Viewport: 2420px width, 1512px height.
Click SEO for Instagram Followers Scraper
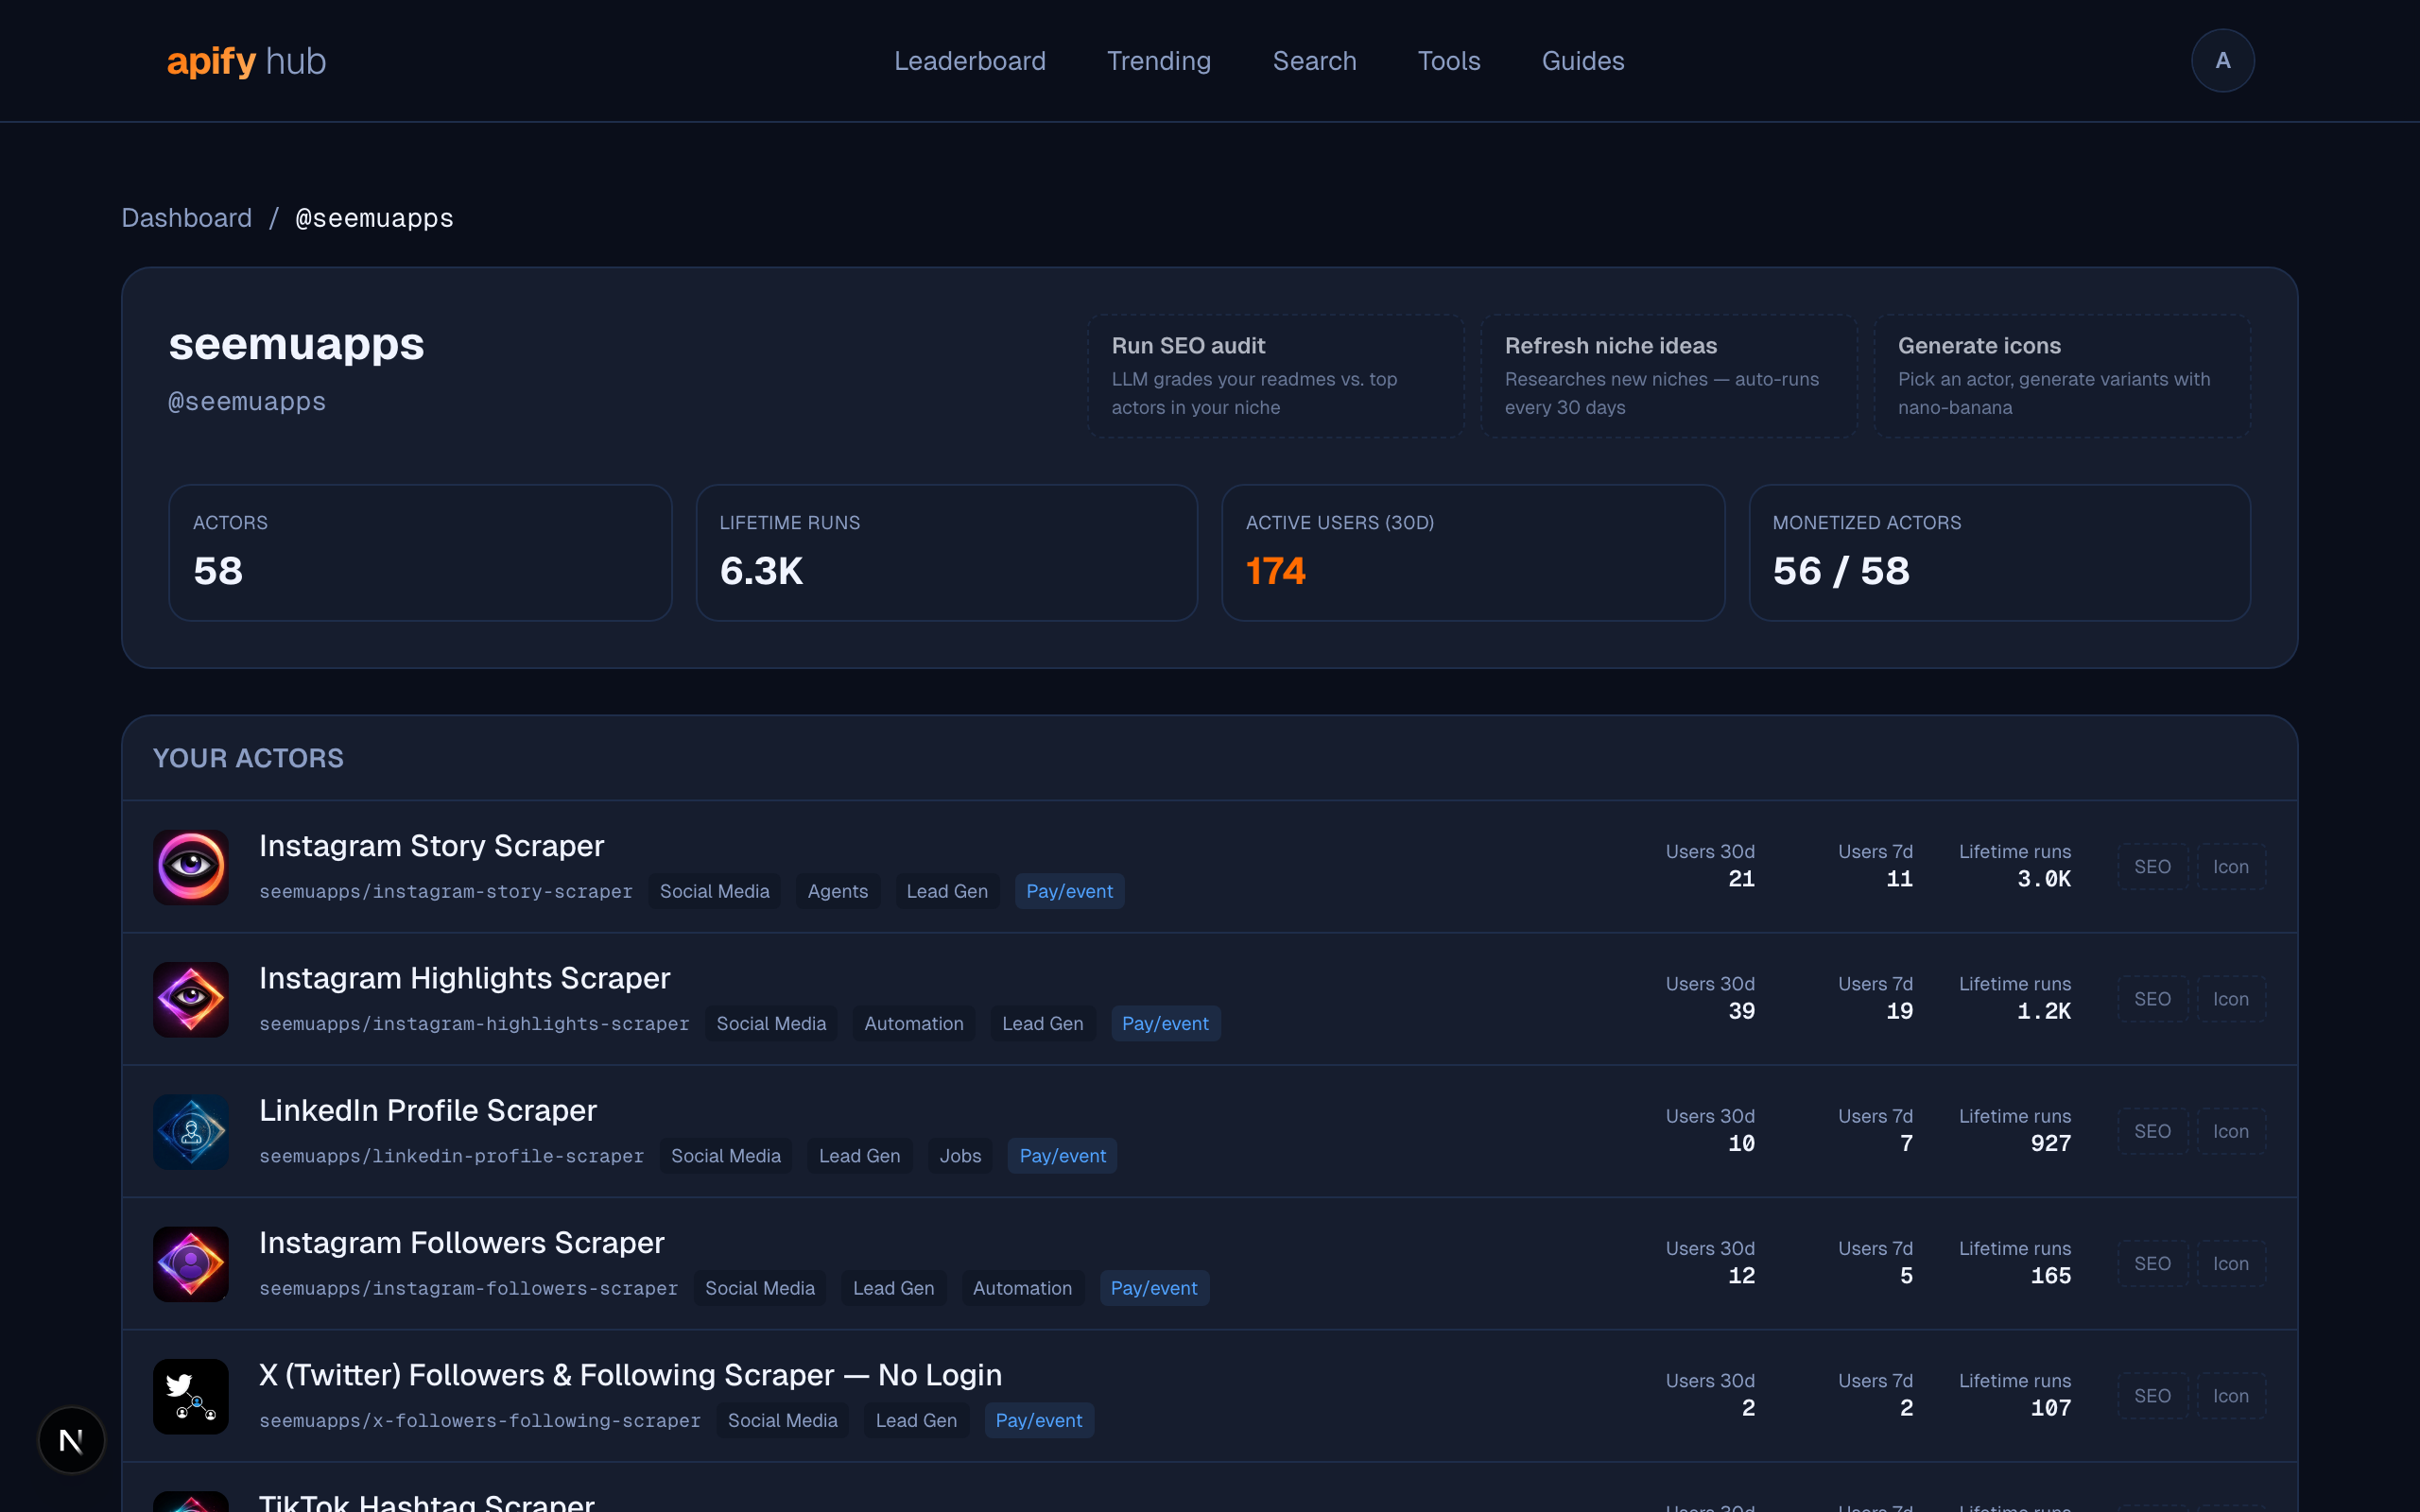[x=2152, y=1264]
